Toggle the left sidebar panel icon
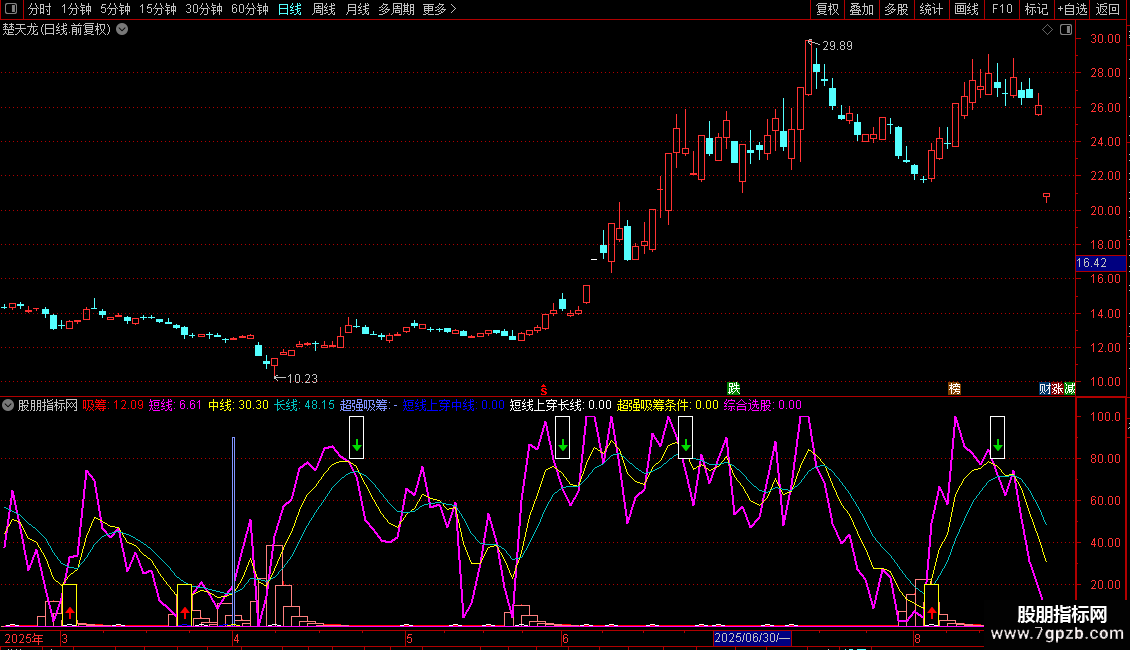 (11, 9)
